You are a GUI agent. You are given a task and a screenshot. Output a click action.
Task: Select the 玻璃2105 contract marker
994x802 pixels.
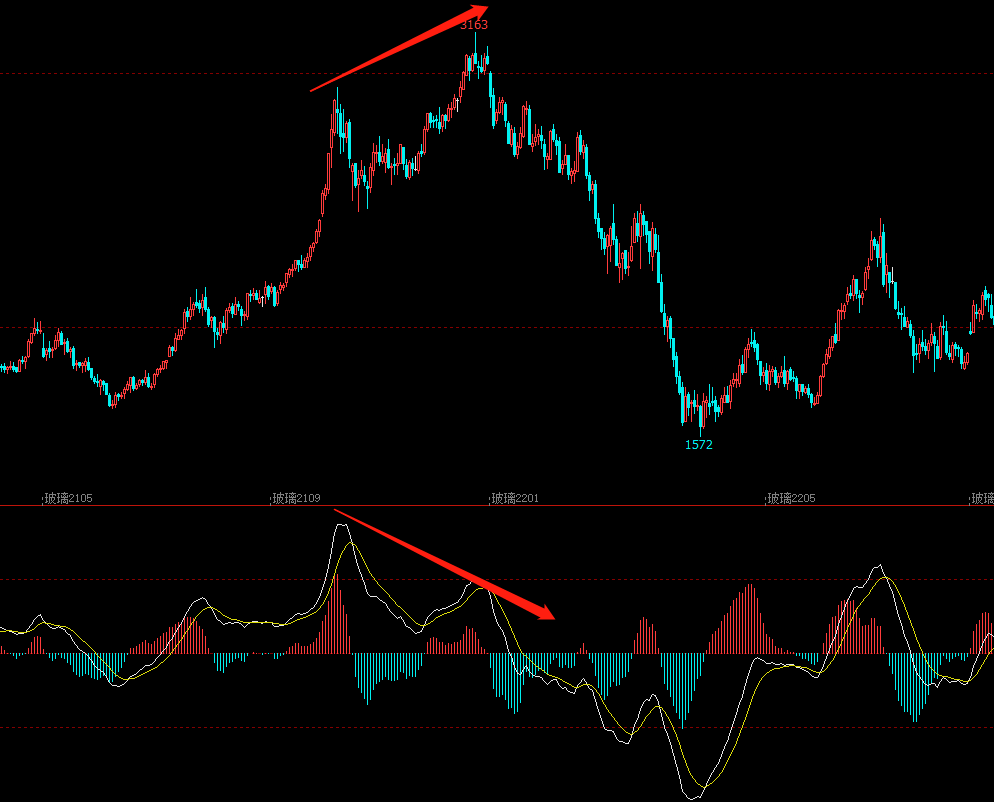pos(67,498)
